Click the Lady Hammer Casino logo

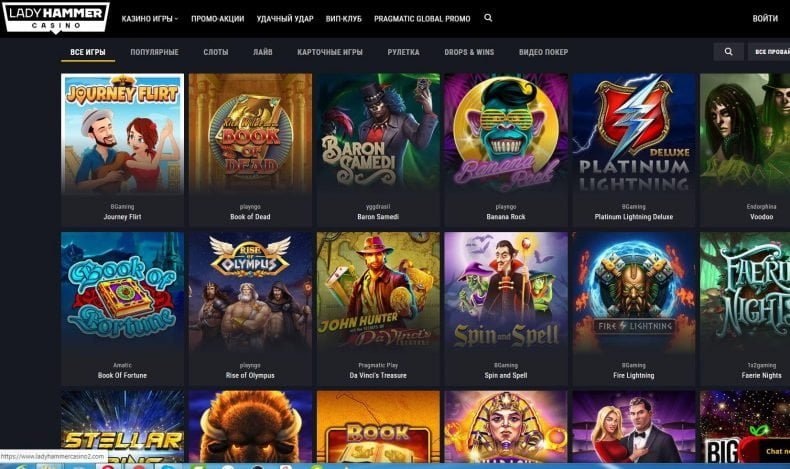[56, 18]
